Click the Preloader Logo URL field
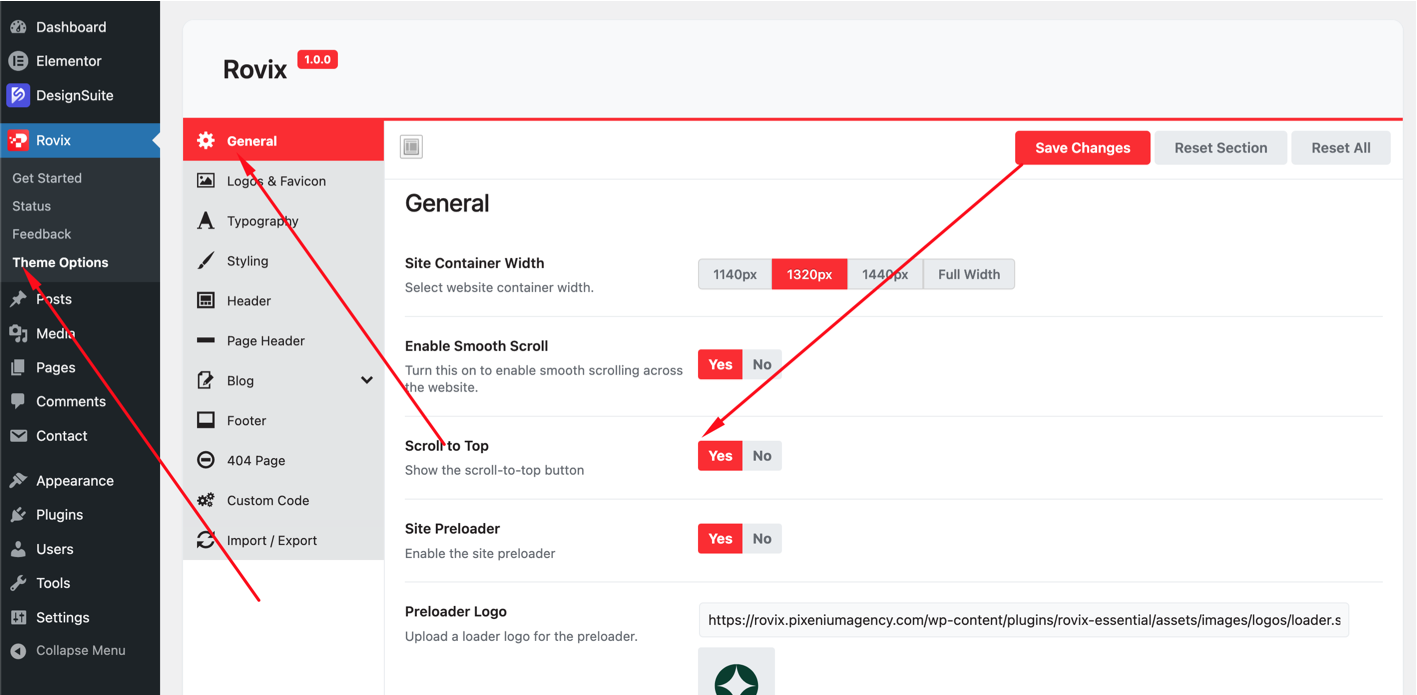Image resolution: width=1417 pixels, height=695 pixels. (1024, 620)
